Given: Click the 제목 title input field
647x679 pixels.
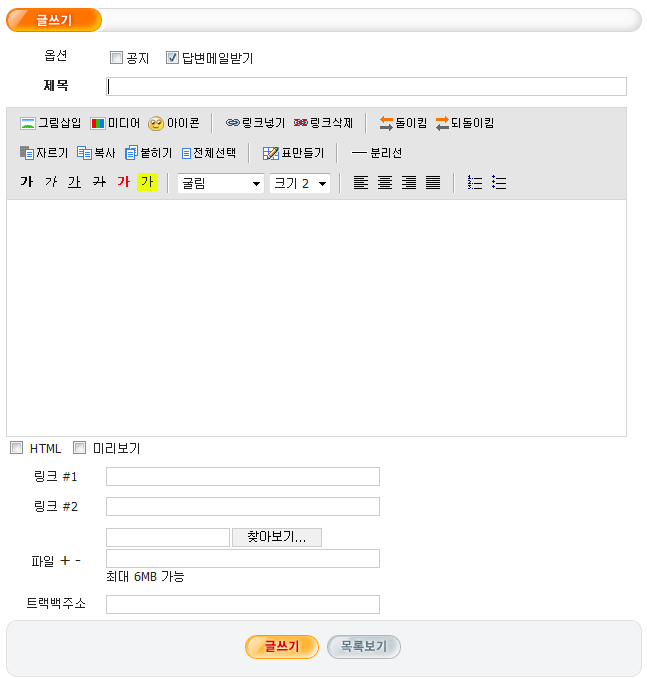Looking at the screenshot, I should click(366, 86).
